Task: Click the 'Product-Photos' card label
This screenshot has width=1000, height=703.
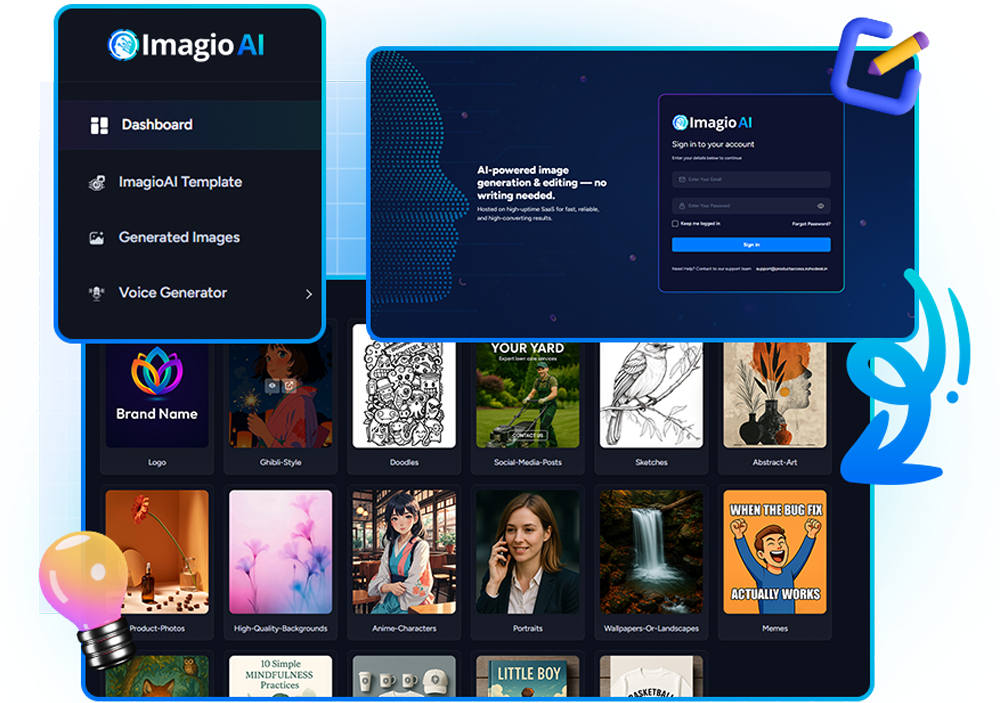Action: click(x=157, y=628)
